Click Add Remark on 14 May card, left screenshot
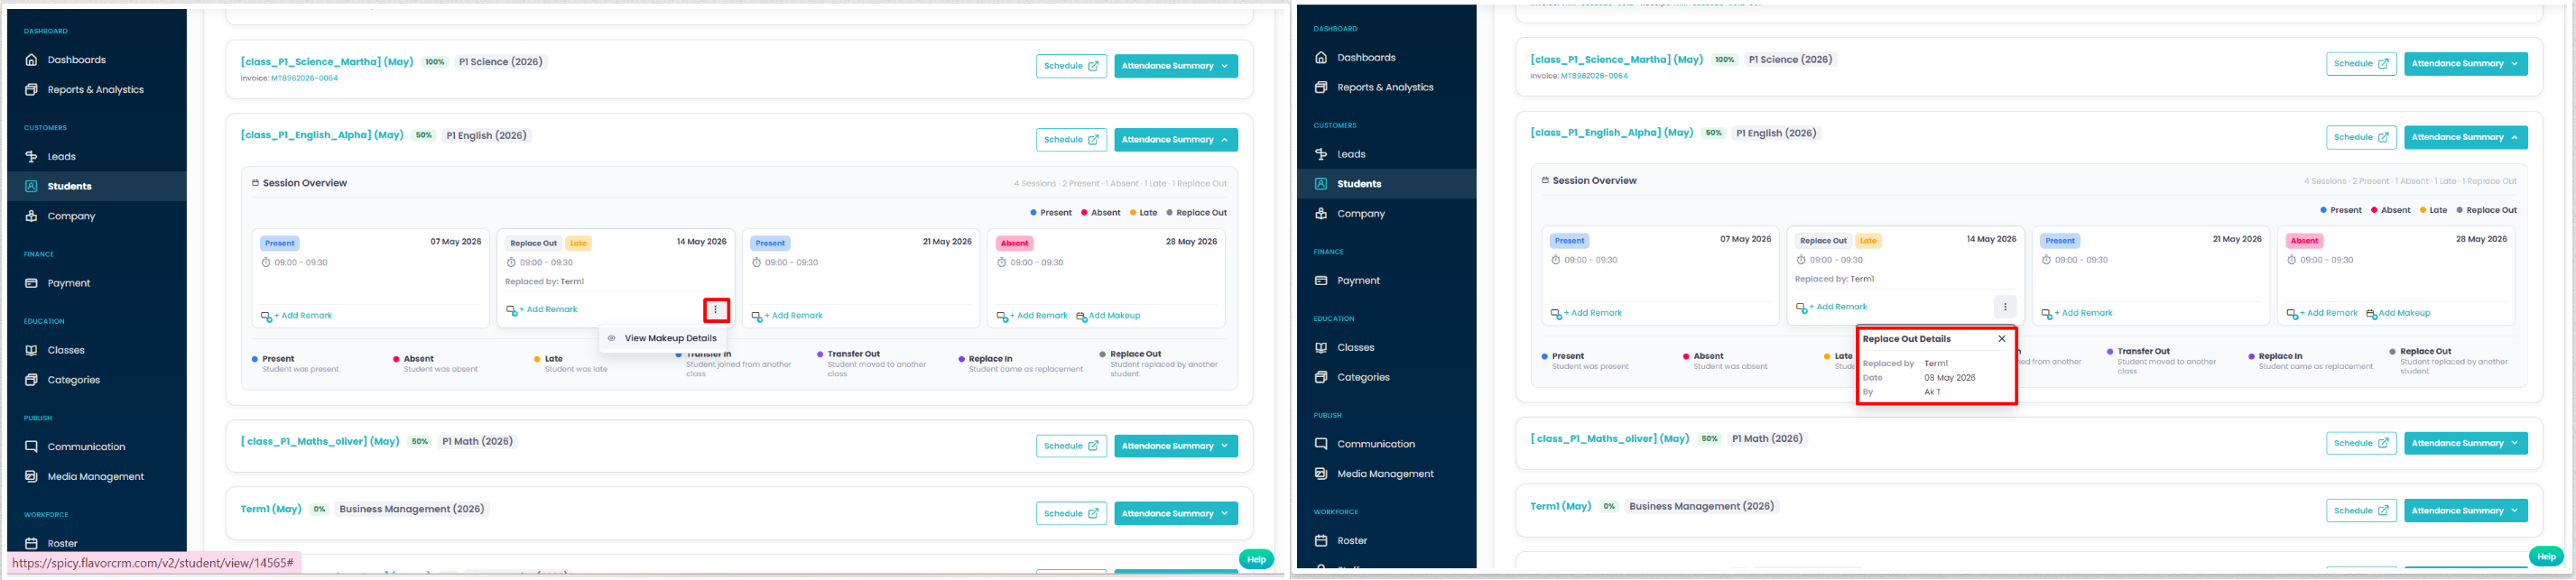 click(x=542, y=310)
